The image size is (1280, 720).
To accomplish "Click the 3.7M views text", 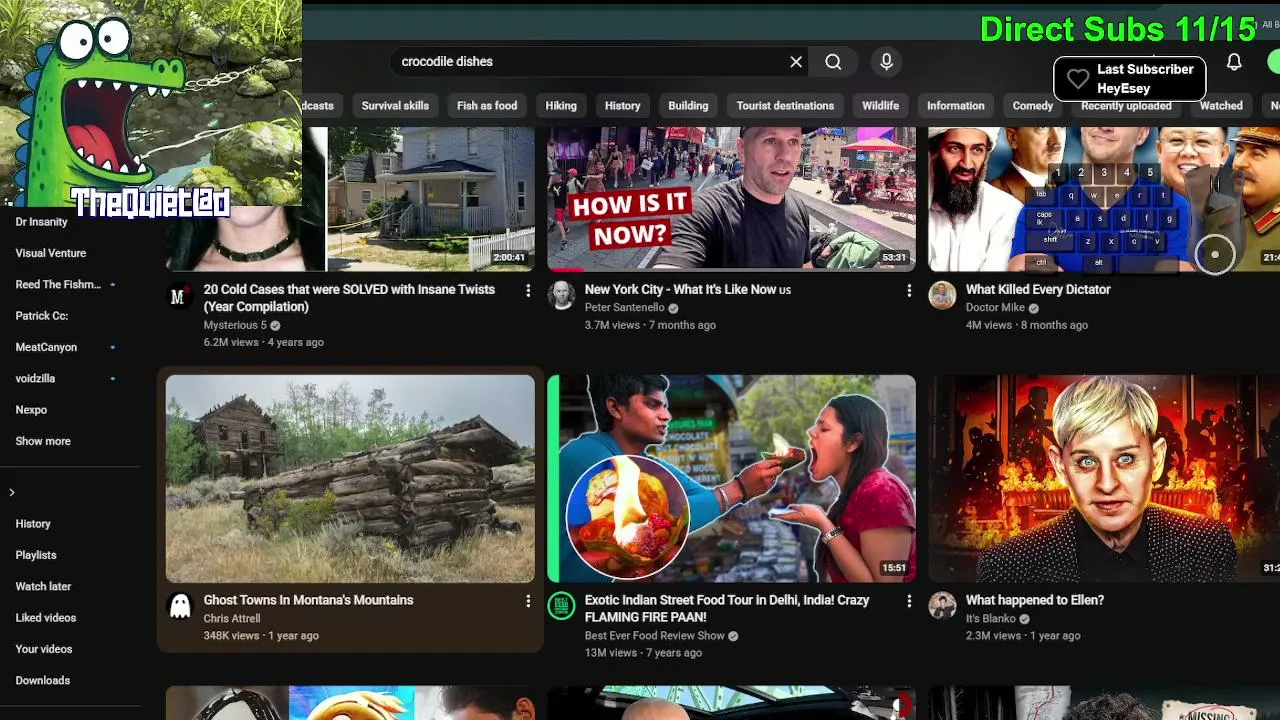I will 612,325.
